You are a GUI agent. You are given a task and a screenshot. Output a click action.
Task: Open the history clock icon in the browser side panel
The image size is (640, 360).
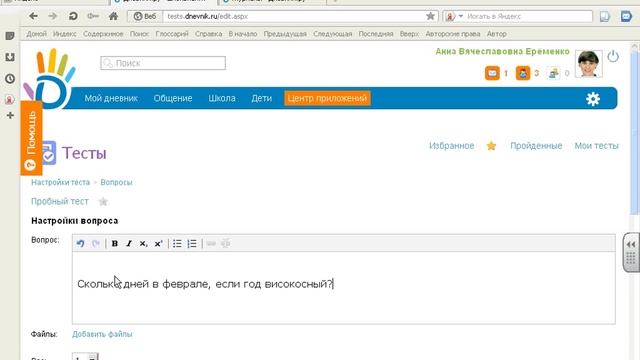pyautogui.click(x=10, y=78)
